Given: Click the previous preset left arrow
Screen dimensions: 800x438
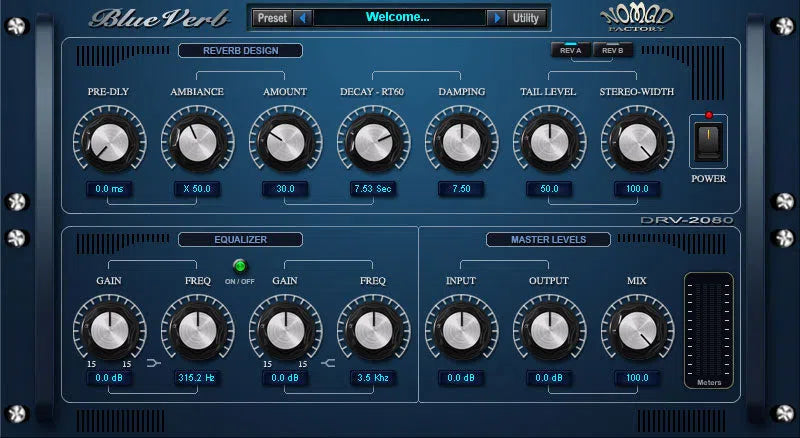Looking at the screenshot, I should [x=304, y=17].
